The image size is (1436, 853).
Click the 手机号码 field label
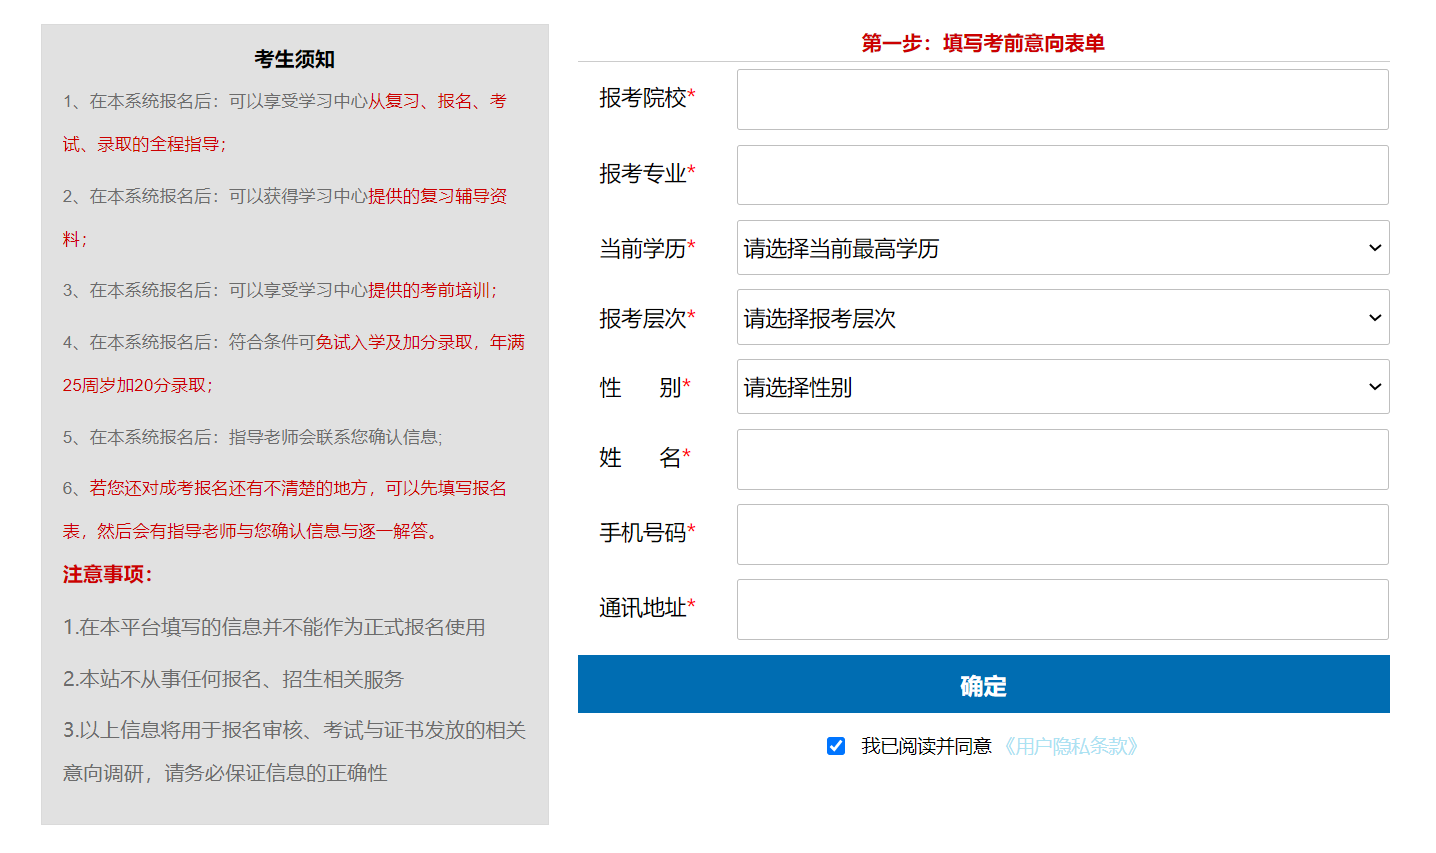click(x=647, y=533)
